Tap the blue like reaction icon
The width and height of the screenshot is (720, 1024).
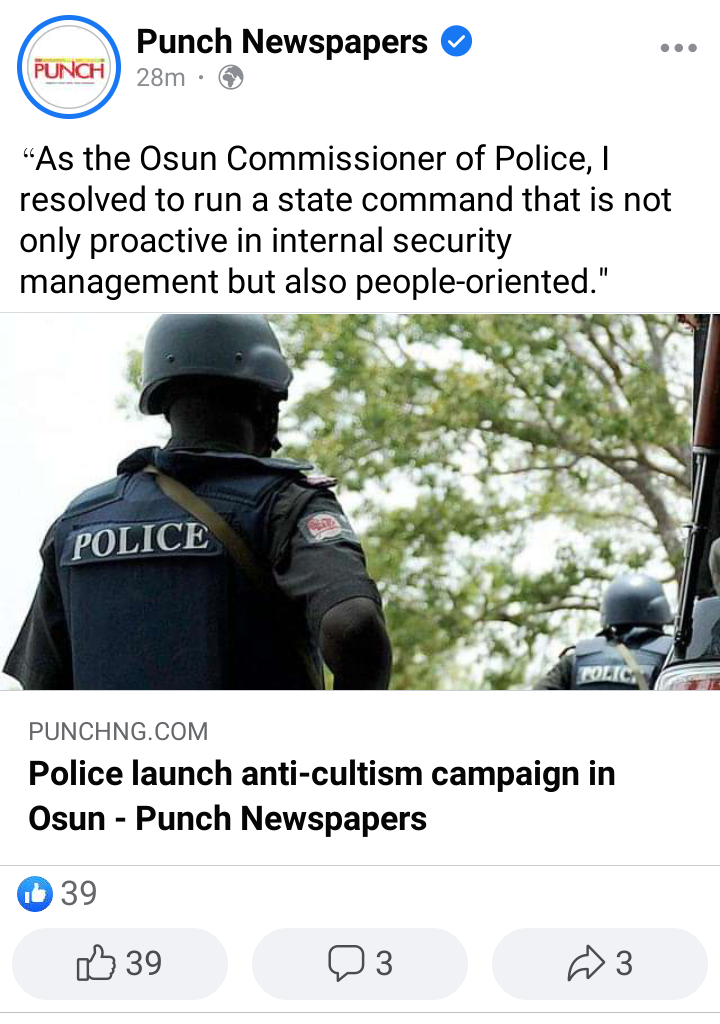pyautogui.click(x=35, y=893)
